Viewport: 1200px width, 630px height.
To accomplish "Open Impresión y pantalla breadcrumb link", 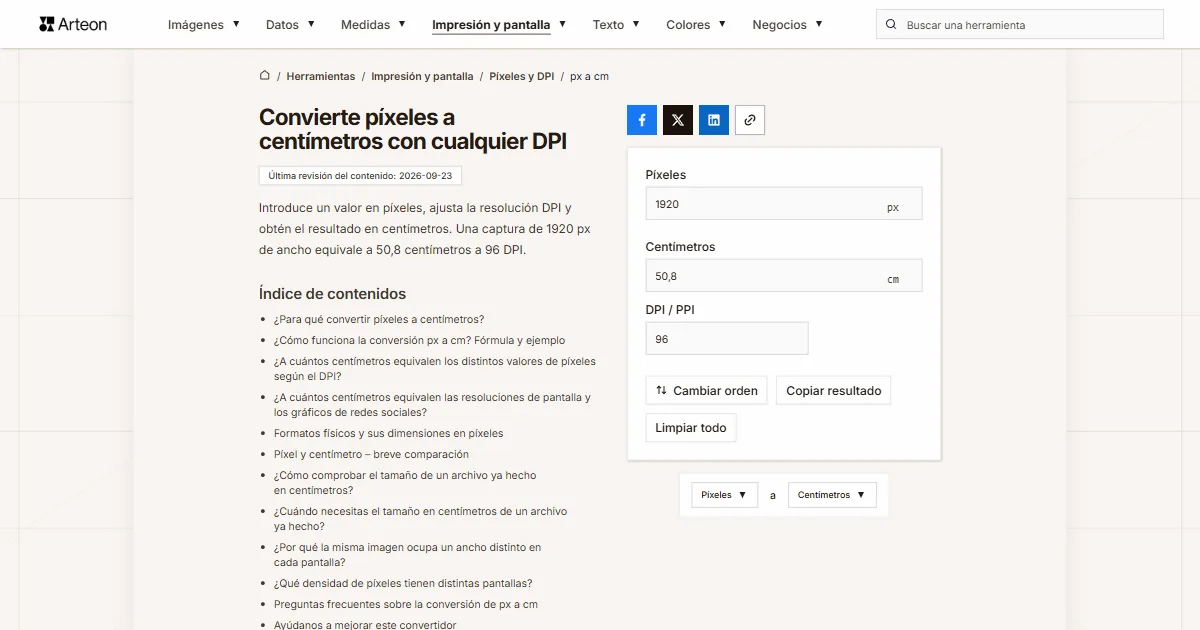I will tap(422, 76).
